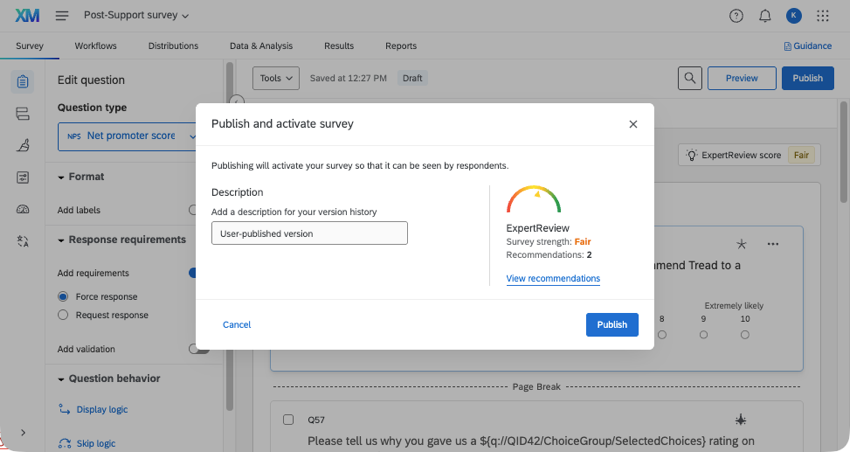Click the ExpertReview lightbulb icon

691,155
